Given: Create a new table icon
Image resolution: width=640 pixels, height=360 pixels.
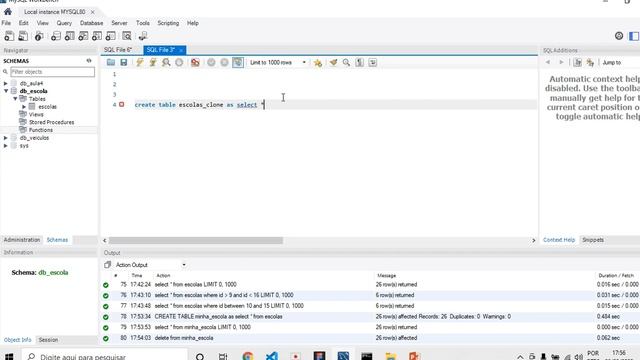Looking at the screenshot, I should pyautogui.click(x=69, y=36).
